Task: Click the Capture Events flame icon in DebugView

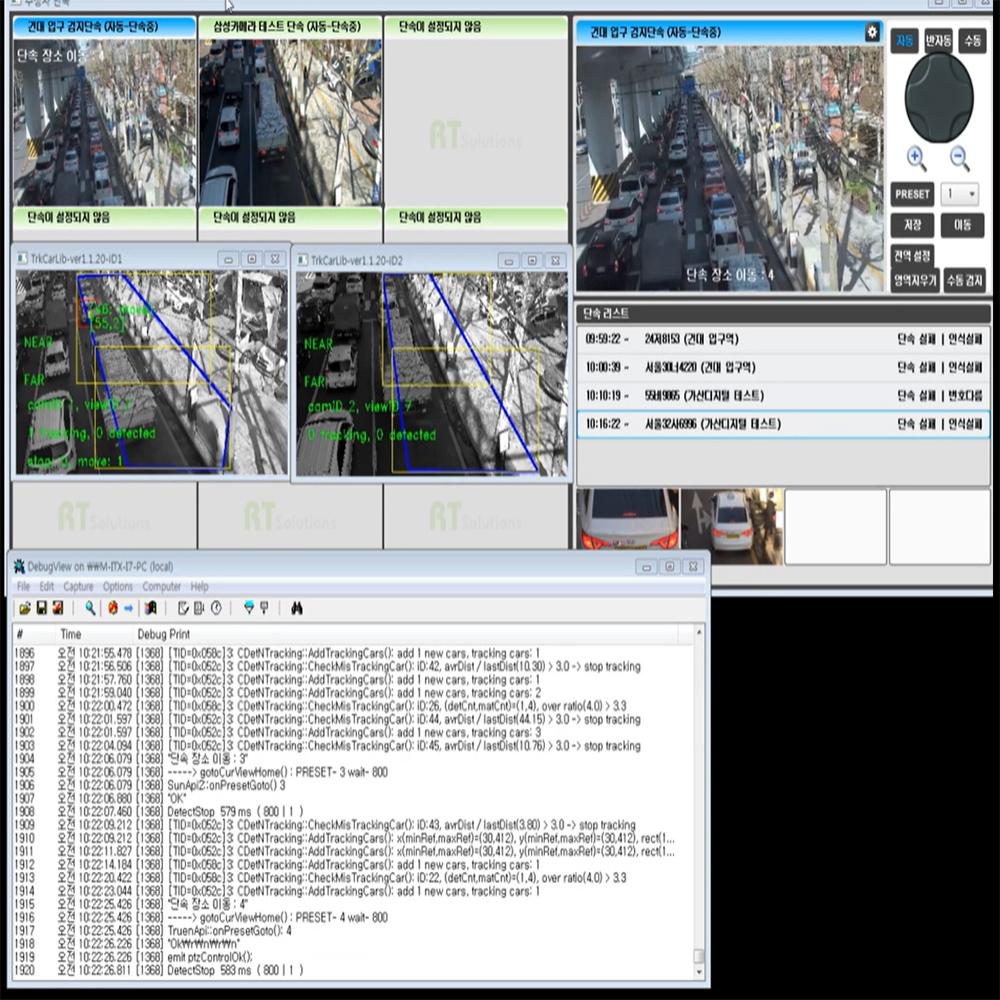Action: click(110, 608)
